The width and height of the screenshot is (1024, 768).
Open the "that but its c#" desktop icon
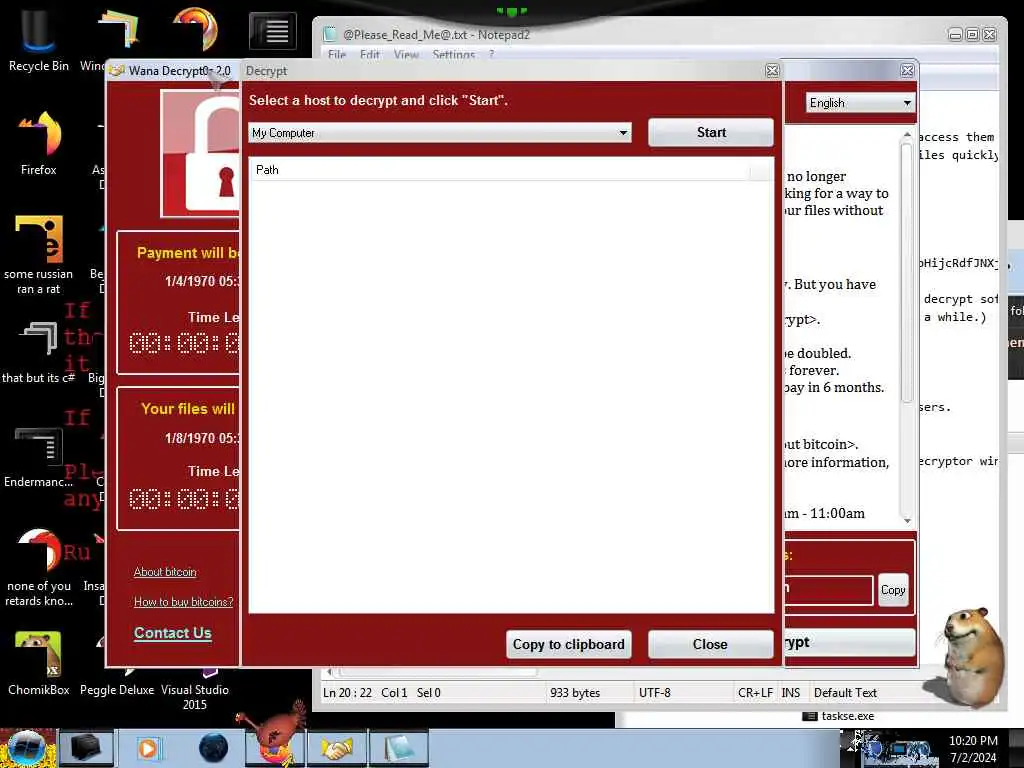38,353
